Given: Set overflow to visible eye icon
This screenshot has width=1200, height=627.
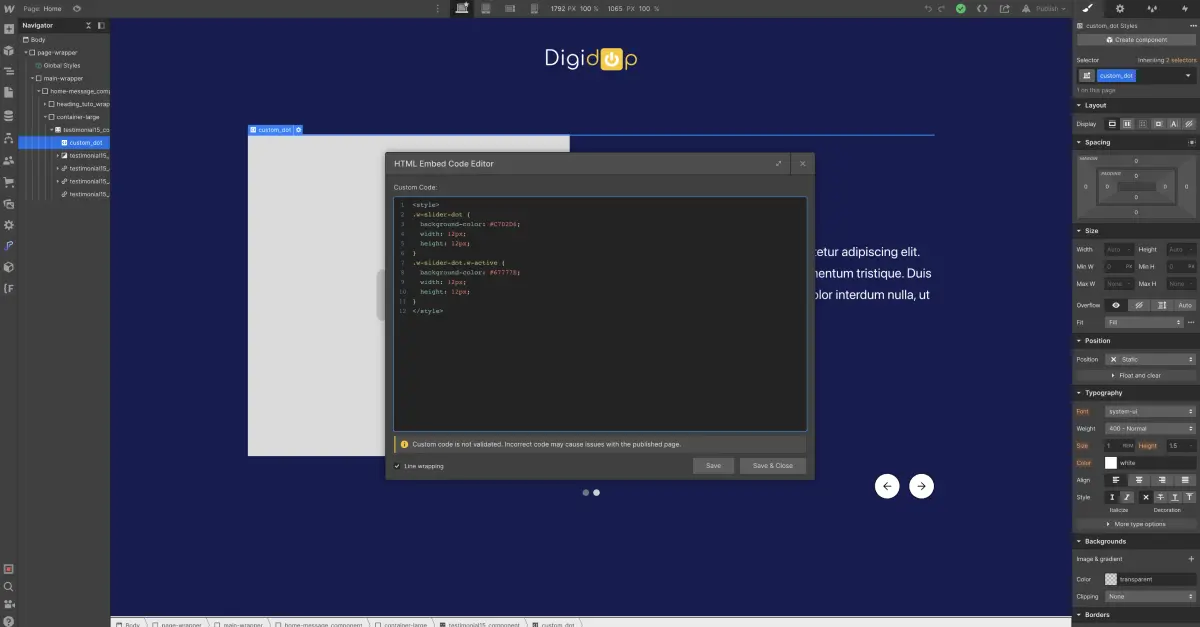Looking at the screenshot, I should pyautogui.click(x=1117, y=305).
